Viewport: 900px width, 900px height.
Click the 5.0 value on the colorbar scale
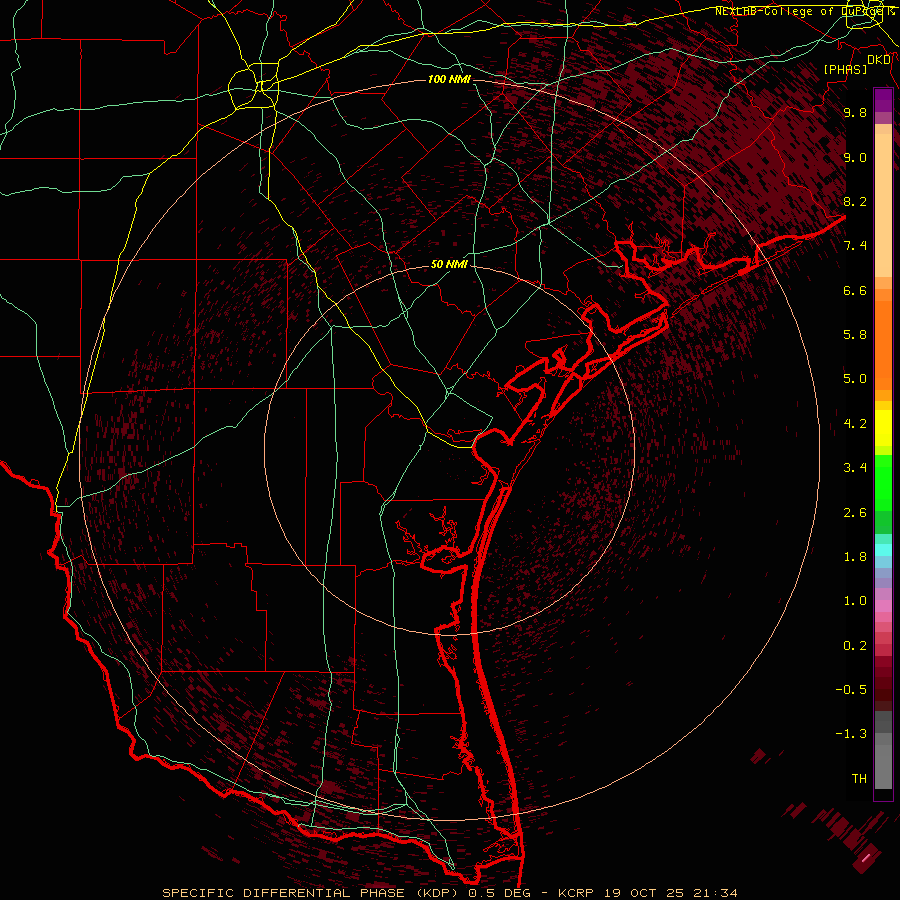855,379
